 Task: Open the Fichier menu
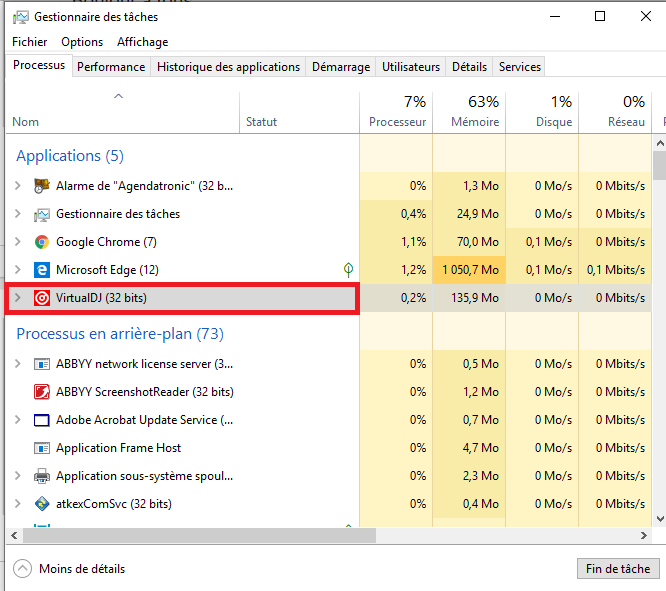point(29,42)
